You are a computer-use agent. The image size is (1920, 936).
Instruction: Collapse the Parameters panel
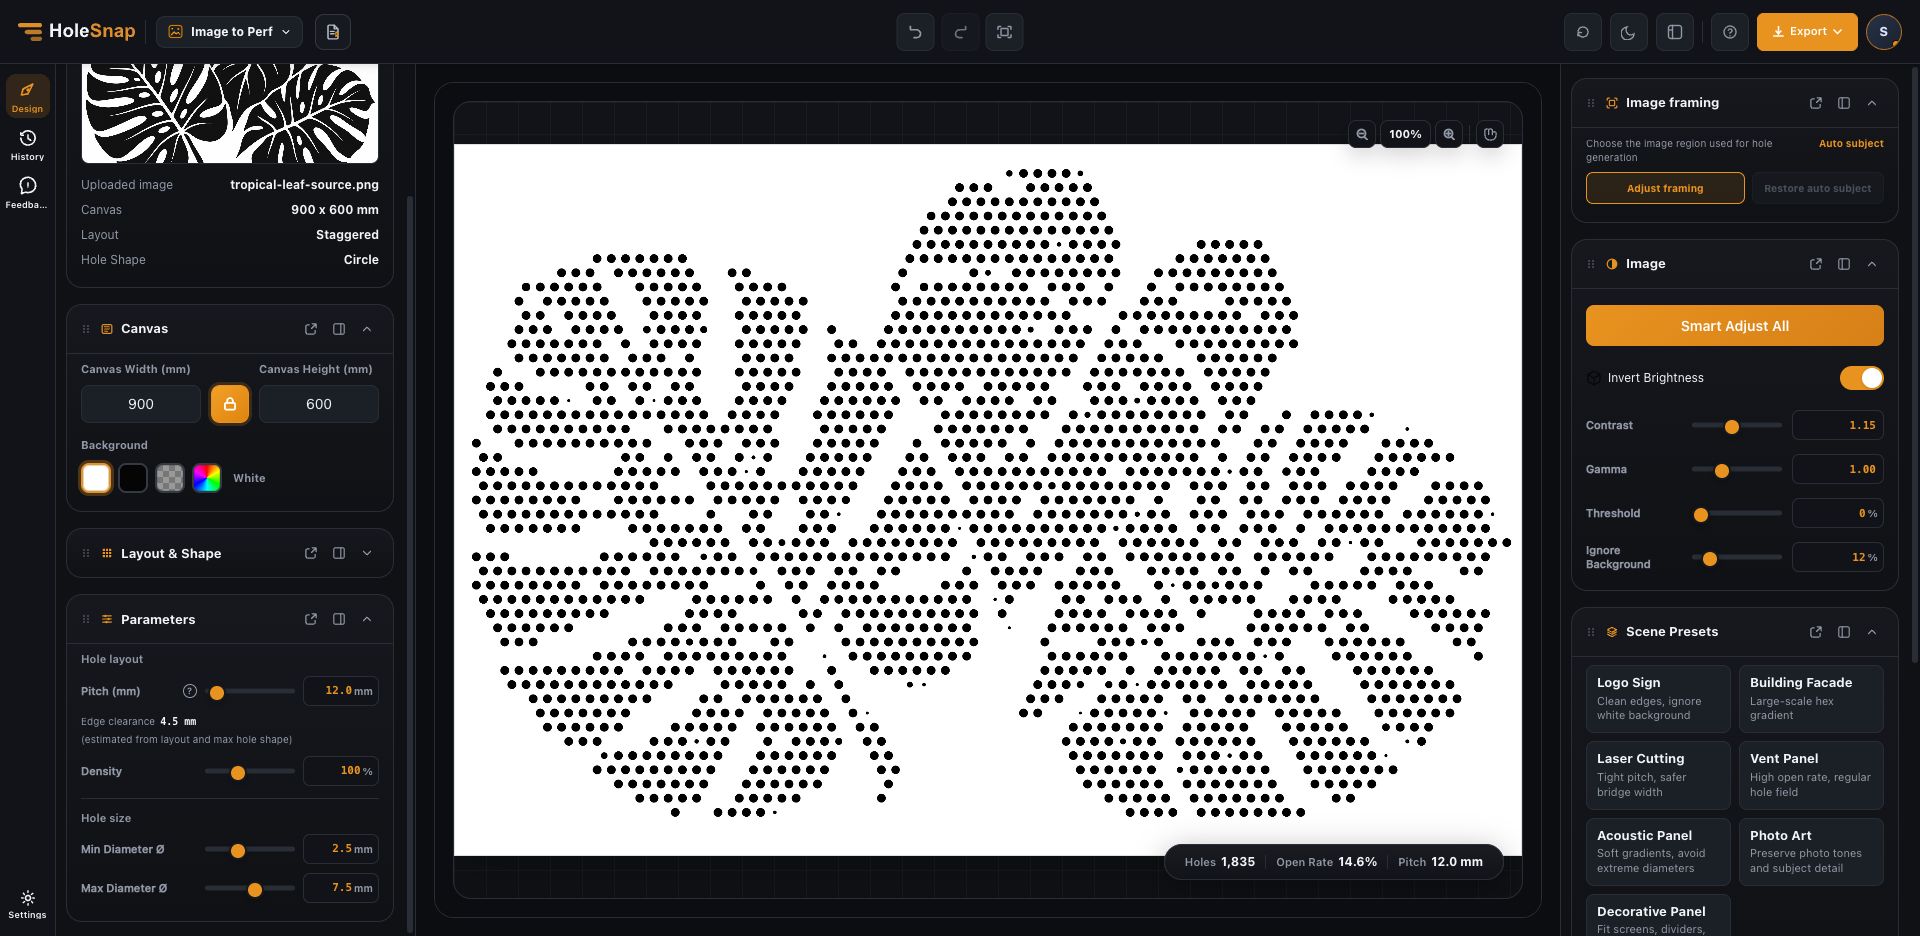(x=367, y=619)
